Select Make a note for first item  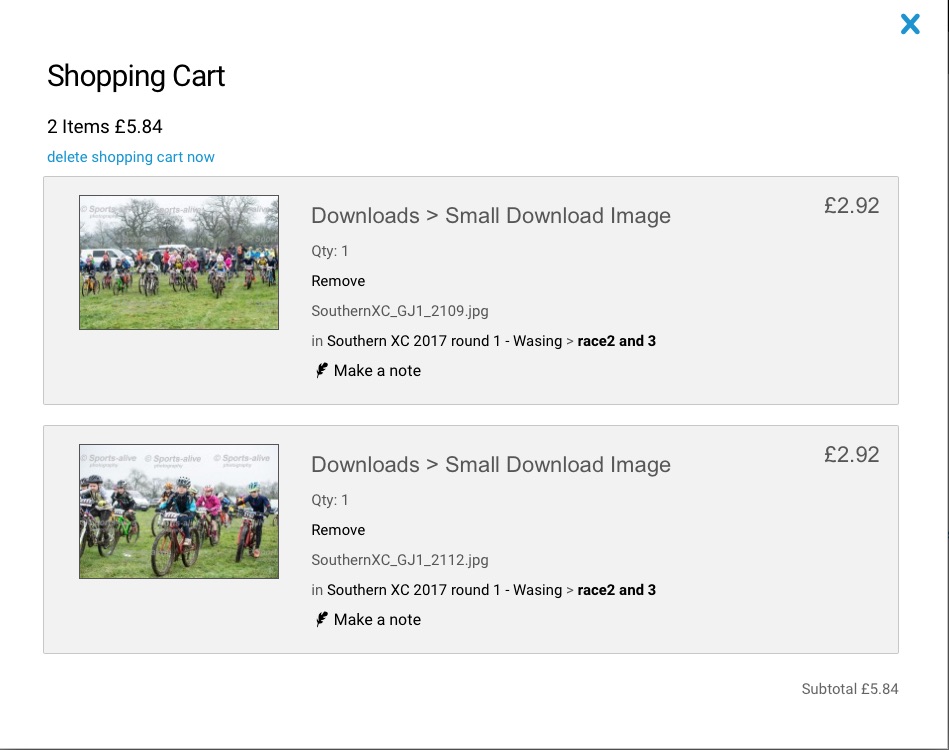[377, 370]
